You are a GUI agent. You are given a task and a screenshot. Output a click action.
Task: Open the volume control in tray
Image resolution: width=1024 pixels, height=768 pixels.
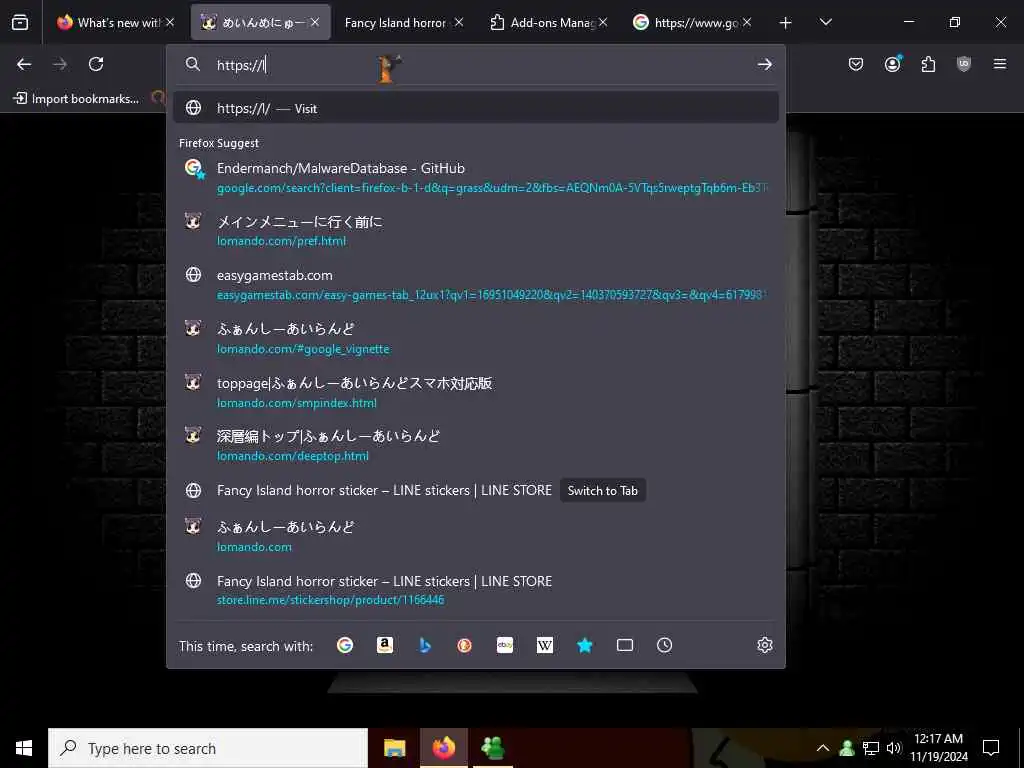[894, 748]
